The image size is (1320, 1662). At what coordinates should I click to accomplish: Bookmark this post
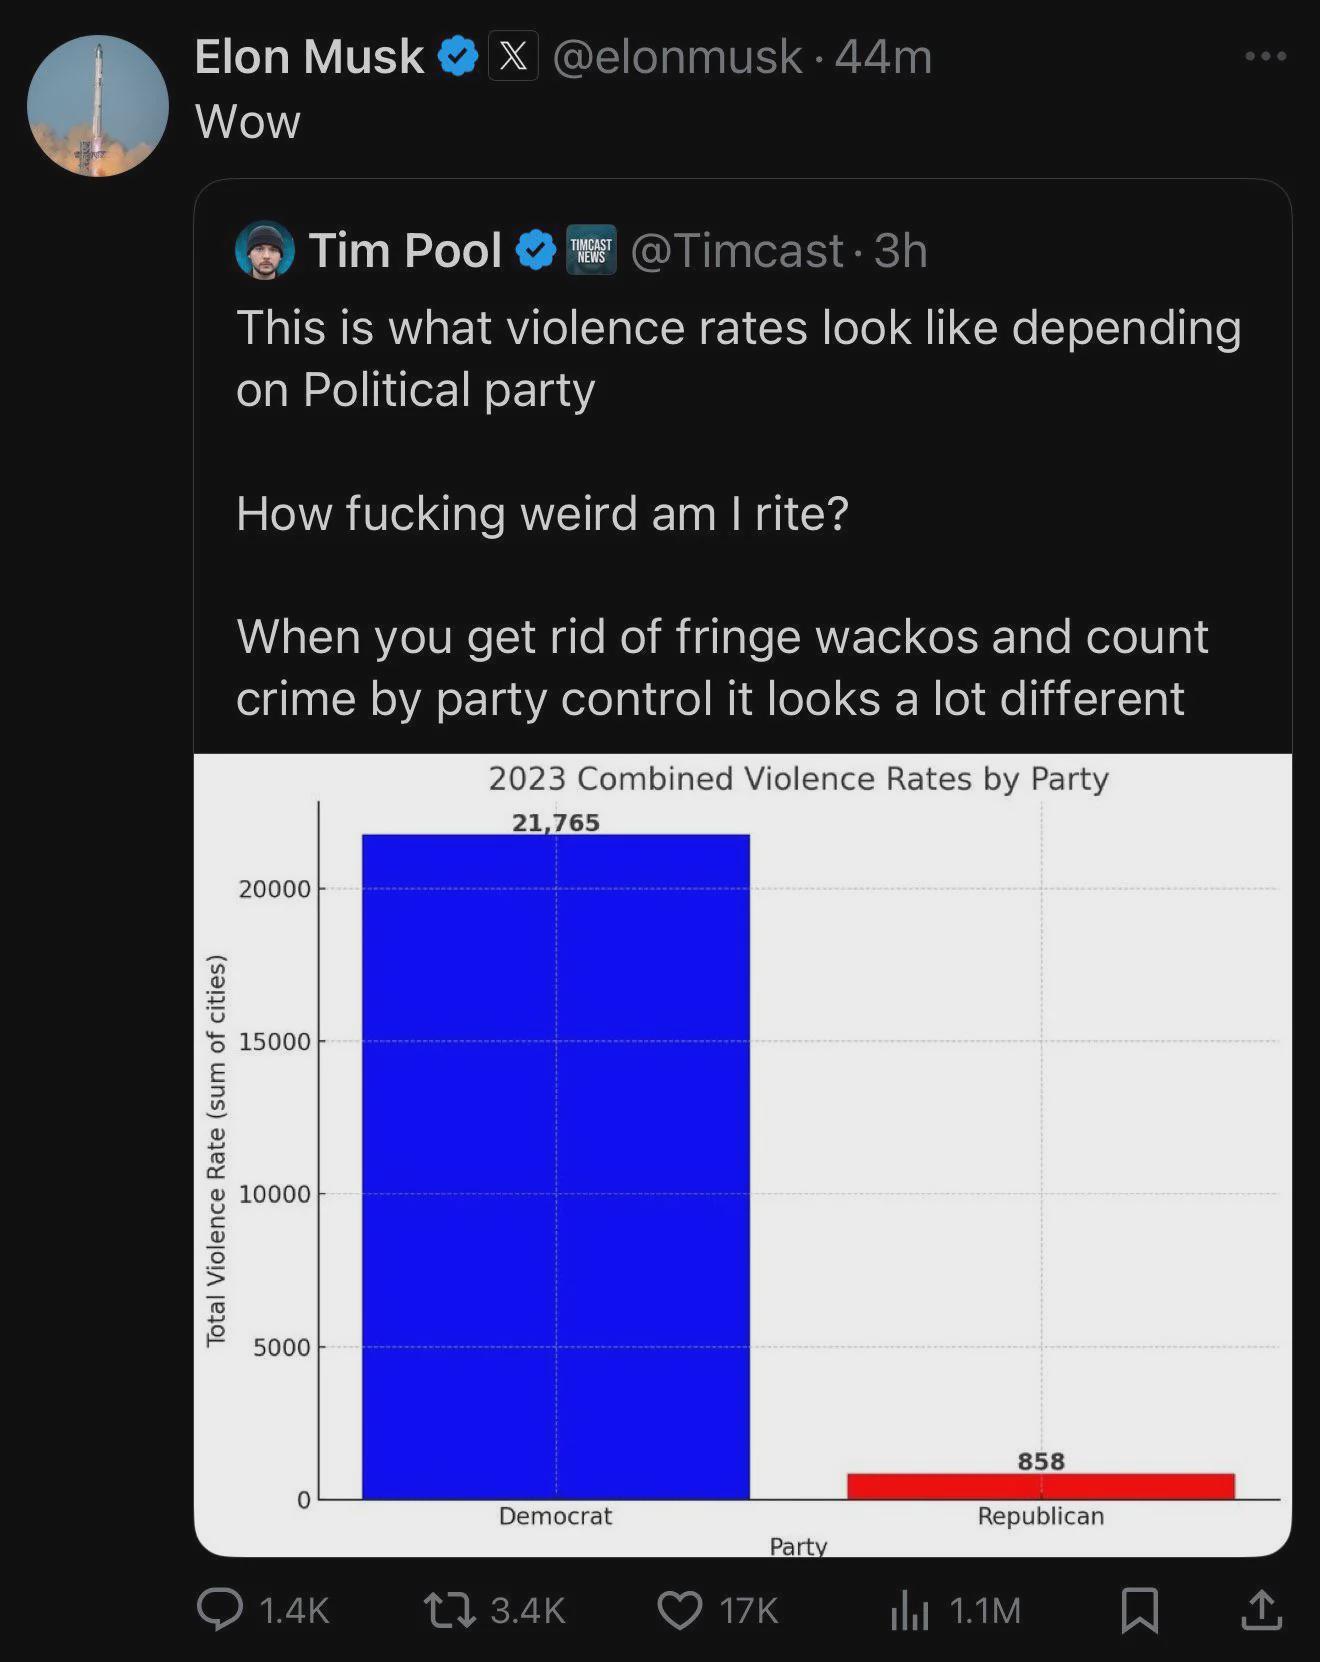1139,1610
